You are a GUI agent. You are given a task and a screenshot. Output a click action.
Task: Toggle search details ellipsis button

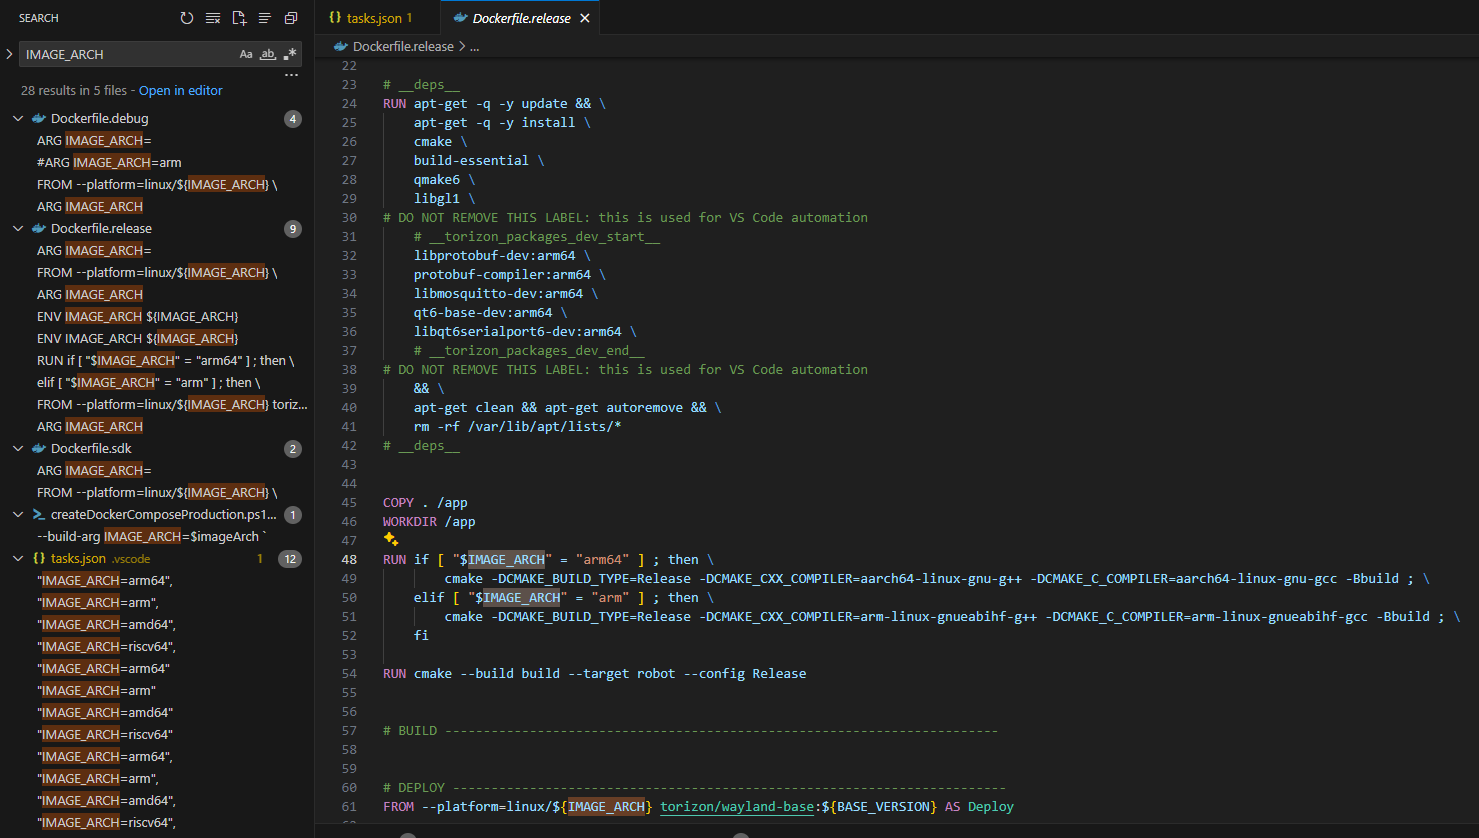291,75
